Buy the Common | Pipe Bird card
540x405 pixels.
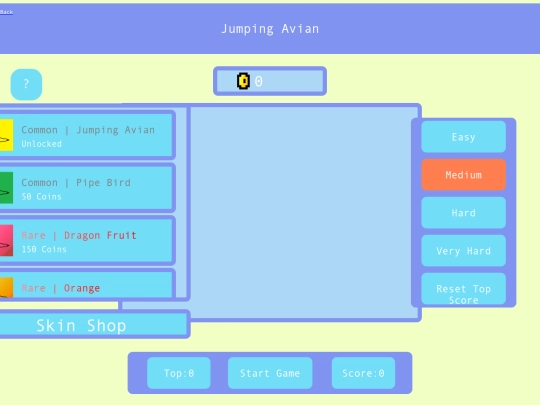(87, 188)
